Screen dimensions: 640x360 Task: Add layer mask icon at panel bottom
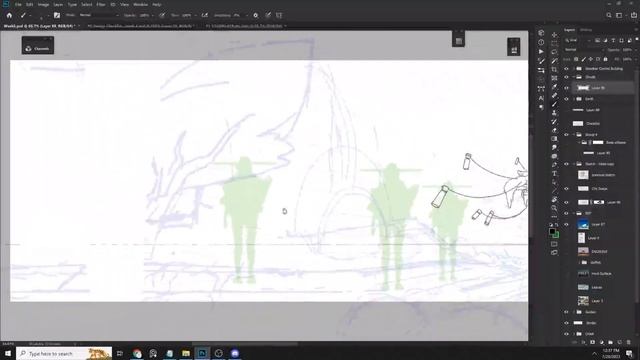click(593, 342)
